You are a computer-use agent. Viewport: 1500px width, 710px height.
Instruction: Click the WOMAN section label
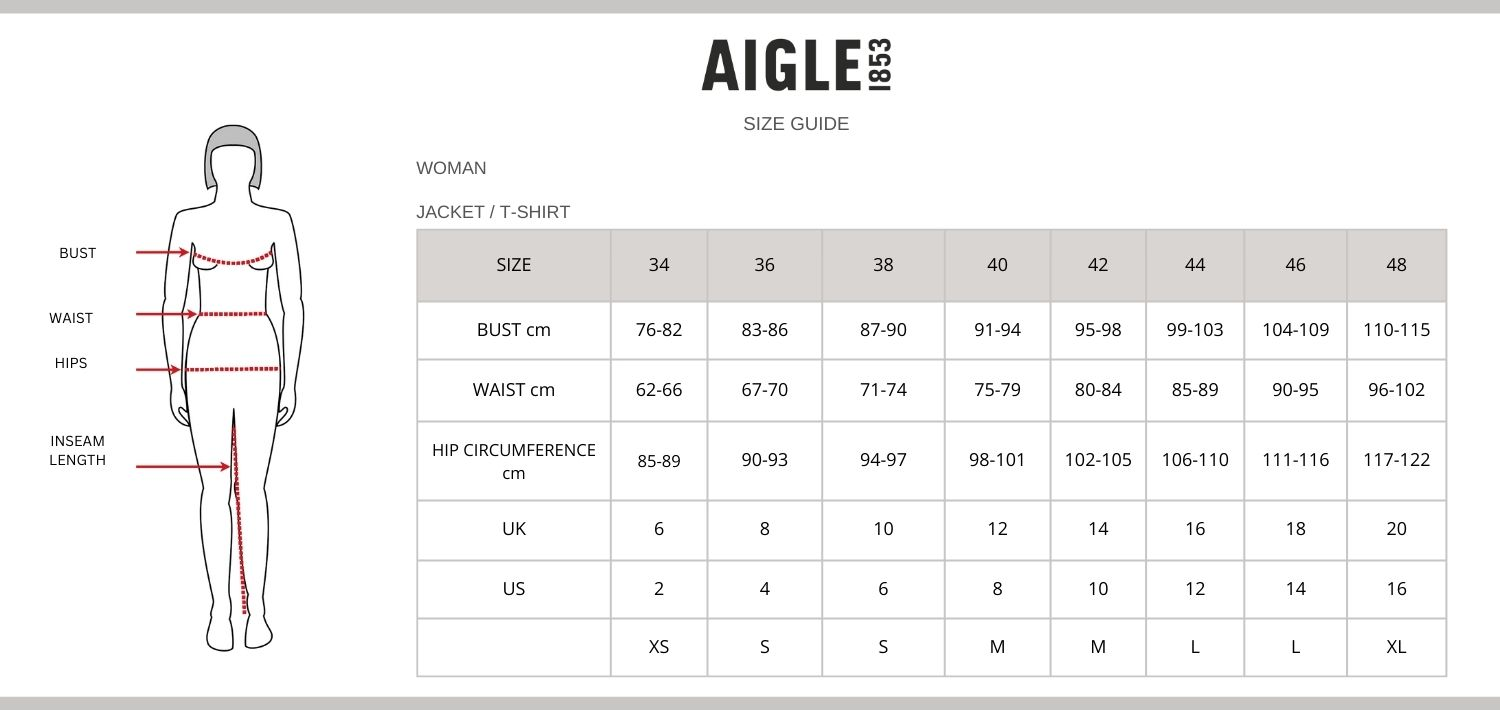451,168
